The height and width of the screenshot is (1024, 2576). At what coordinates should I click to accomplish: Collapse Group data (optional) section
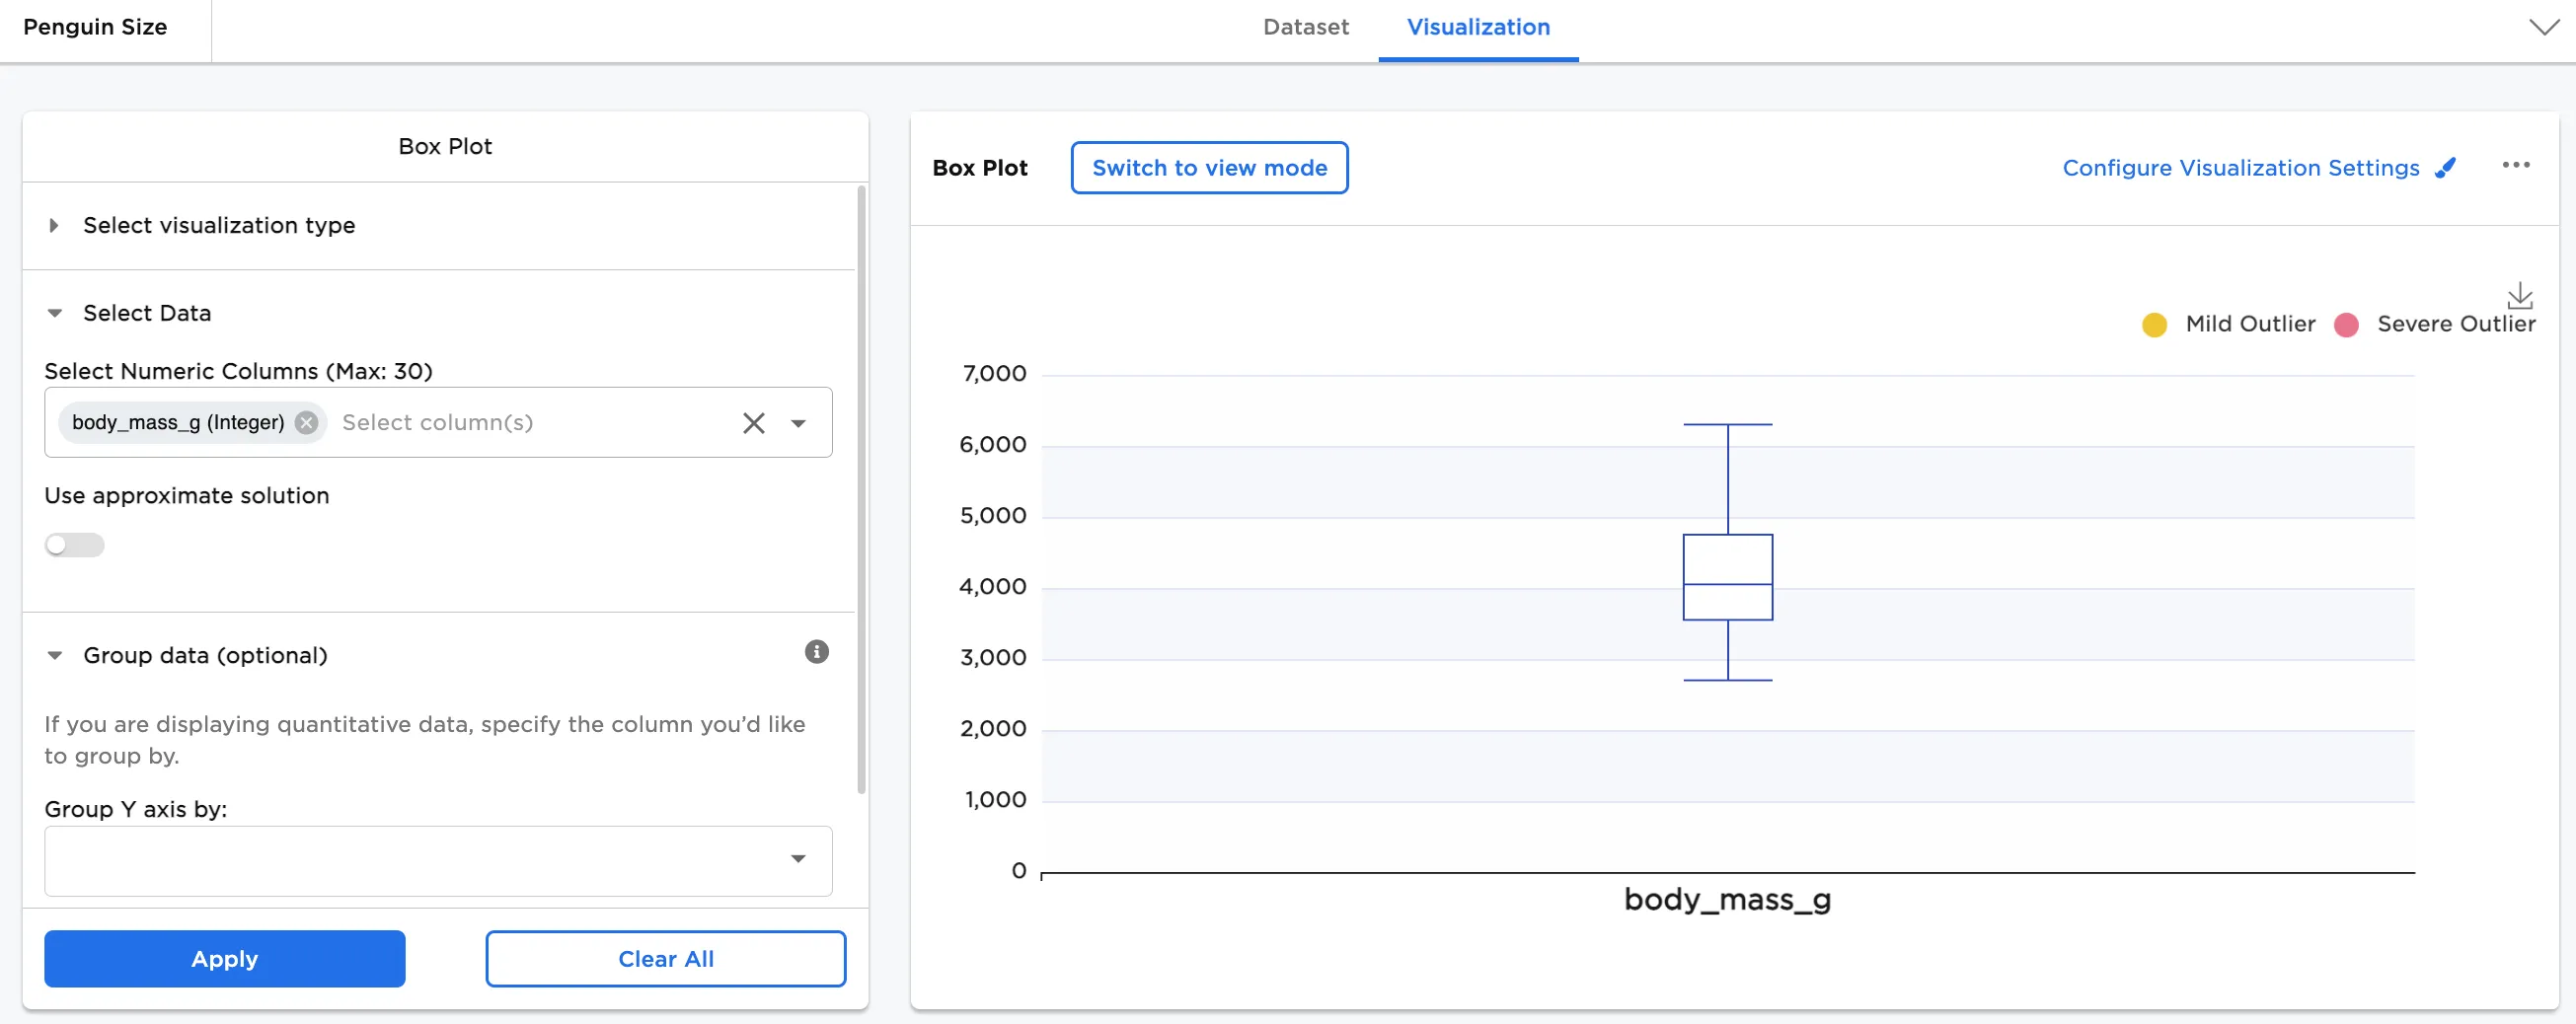[x=55, y=656]
